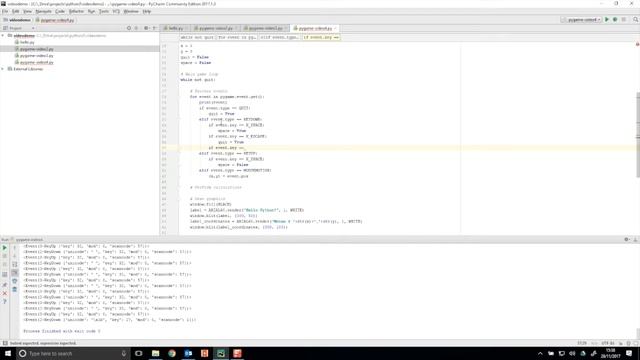Open Outlook from the taskbar
The height and width of the screenshot is (360, 640).
[188, 353]
